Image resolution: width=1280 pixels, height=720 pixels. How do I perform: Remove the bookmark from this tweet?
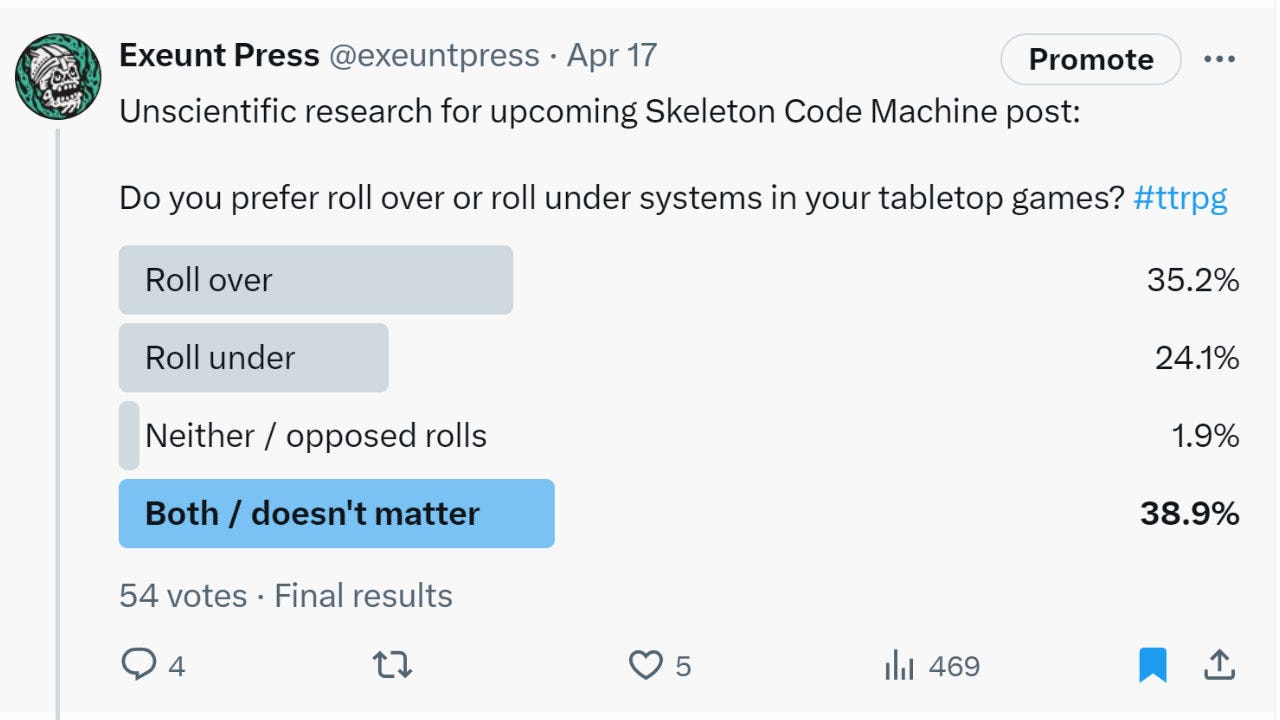1153,663
